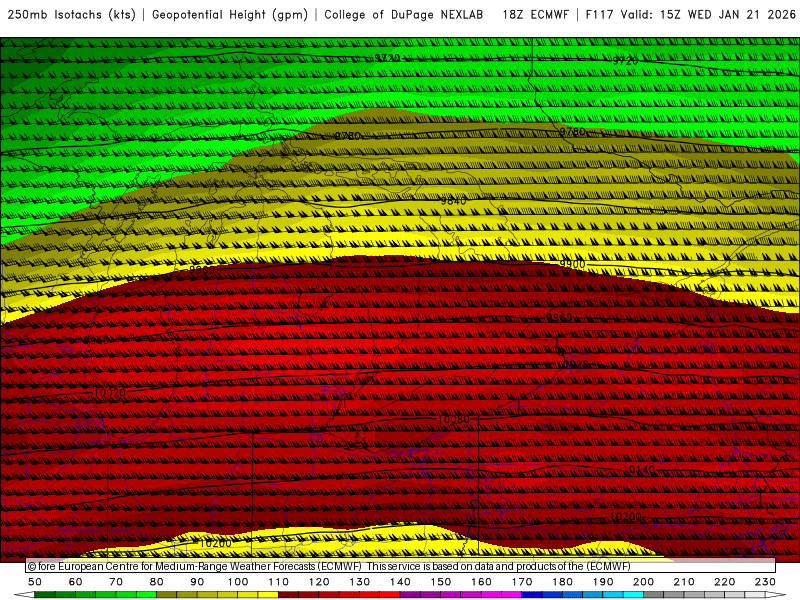Click the legend value 110
This screenshot has width=800, height=600.
pos(279,582)
